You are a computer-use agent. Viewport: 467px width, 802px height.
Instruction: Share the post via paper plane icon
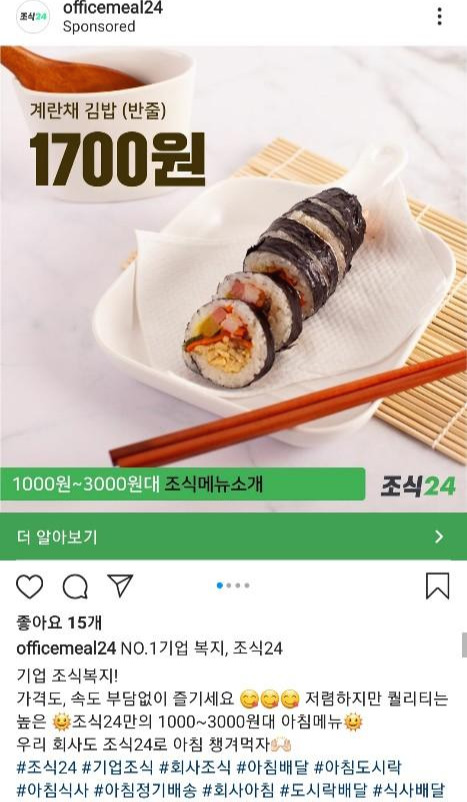pyautogui.click(x=121, y=585)
